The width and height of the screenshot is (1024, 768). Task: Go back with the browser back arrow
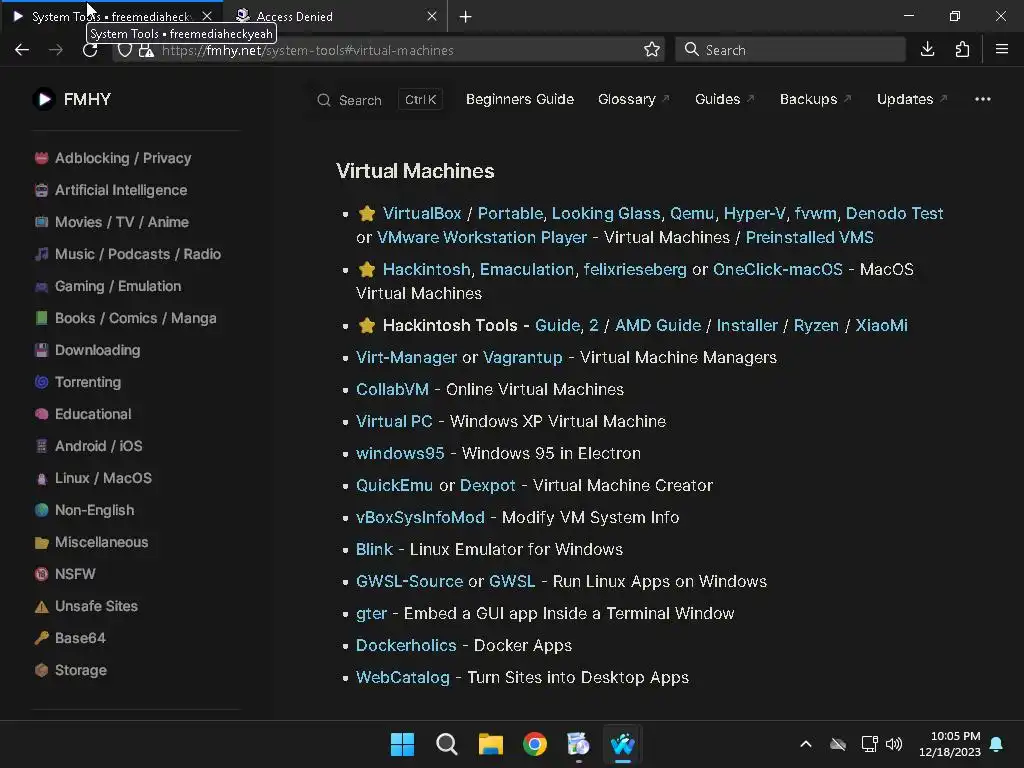coord(22,50)
